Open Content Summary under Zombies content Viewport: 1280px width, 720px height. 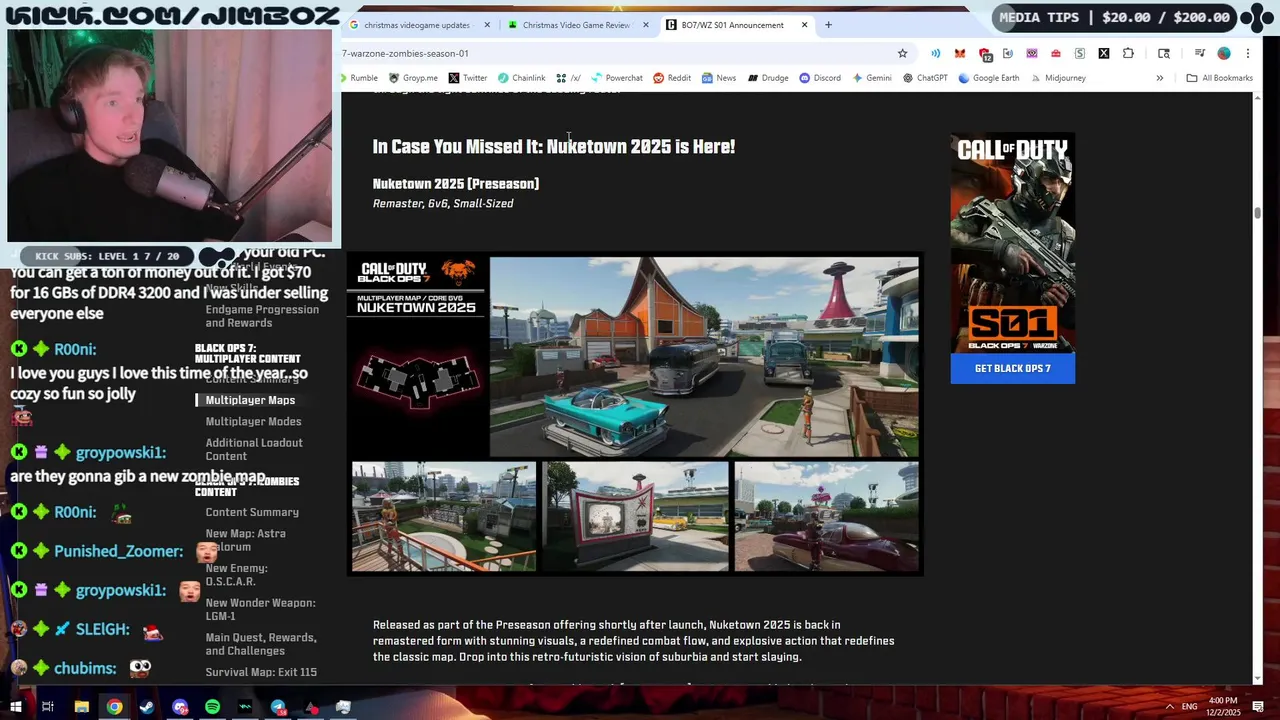[x=252, y=512]
